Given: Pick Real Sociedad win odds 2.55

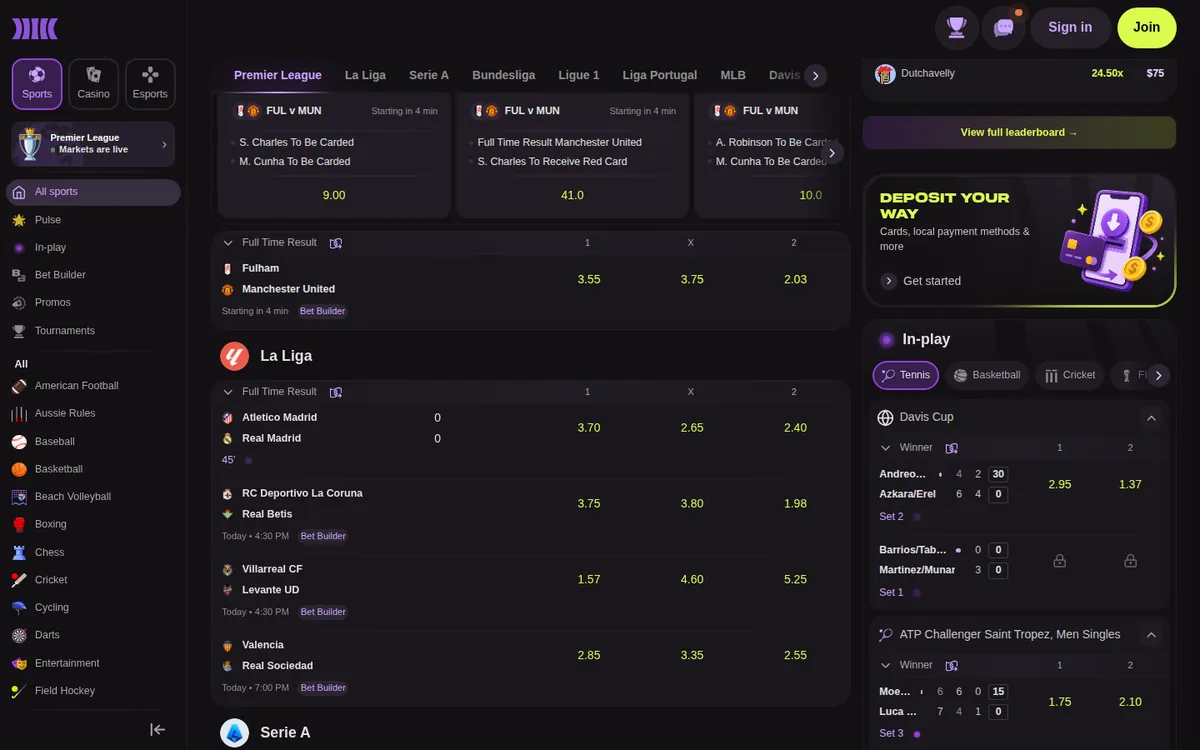Looking at the screenshot, I should pos(795,656).
